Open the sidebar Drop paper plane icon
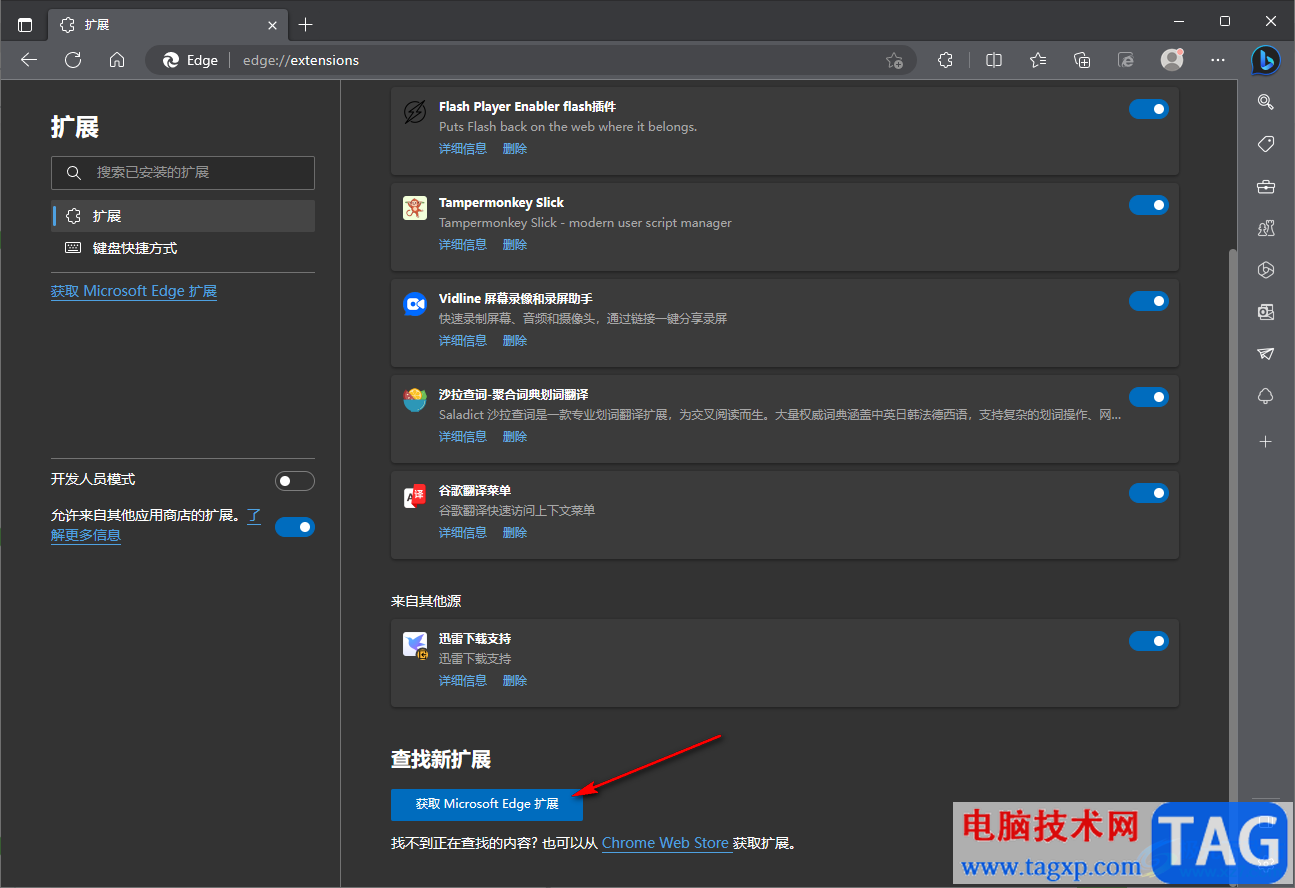 point(1266,354)
